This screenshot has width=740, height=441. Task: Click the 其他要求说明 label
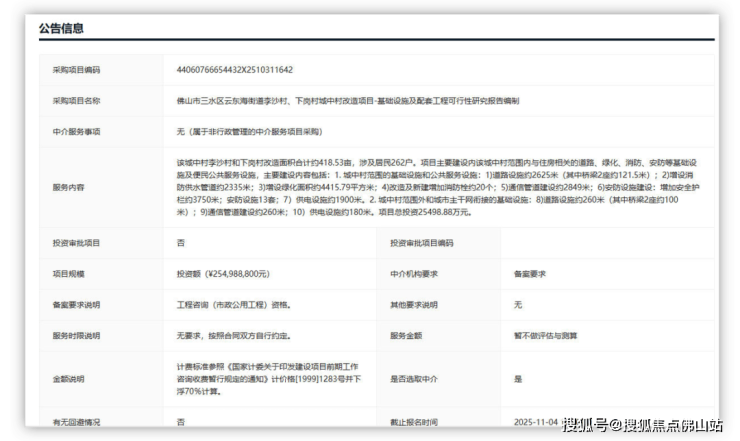413,304
